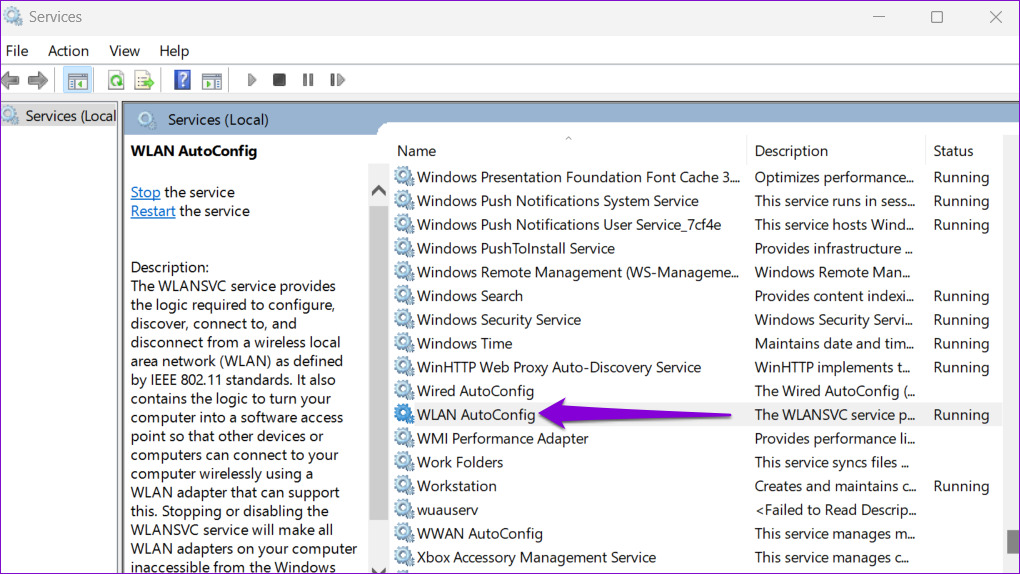
Task: Click gear icon of Windows Presentation Foundation Font Cache
Action: tap(404, 176)
